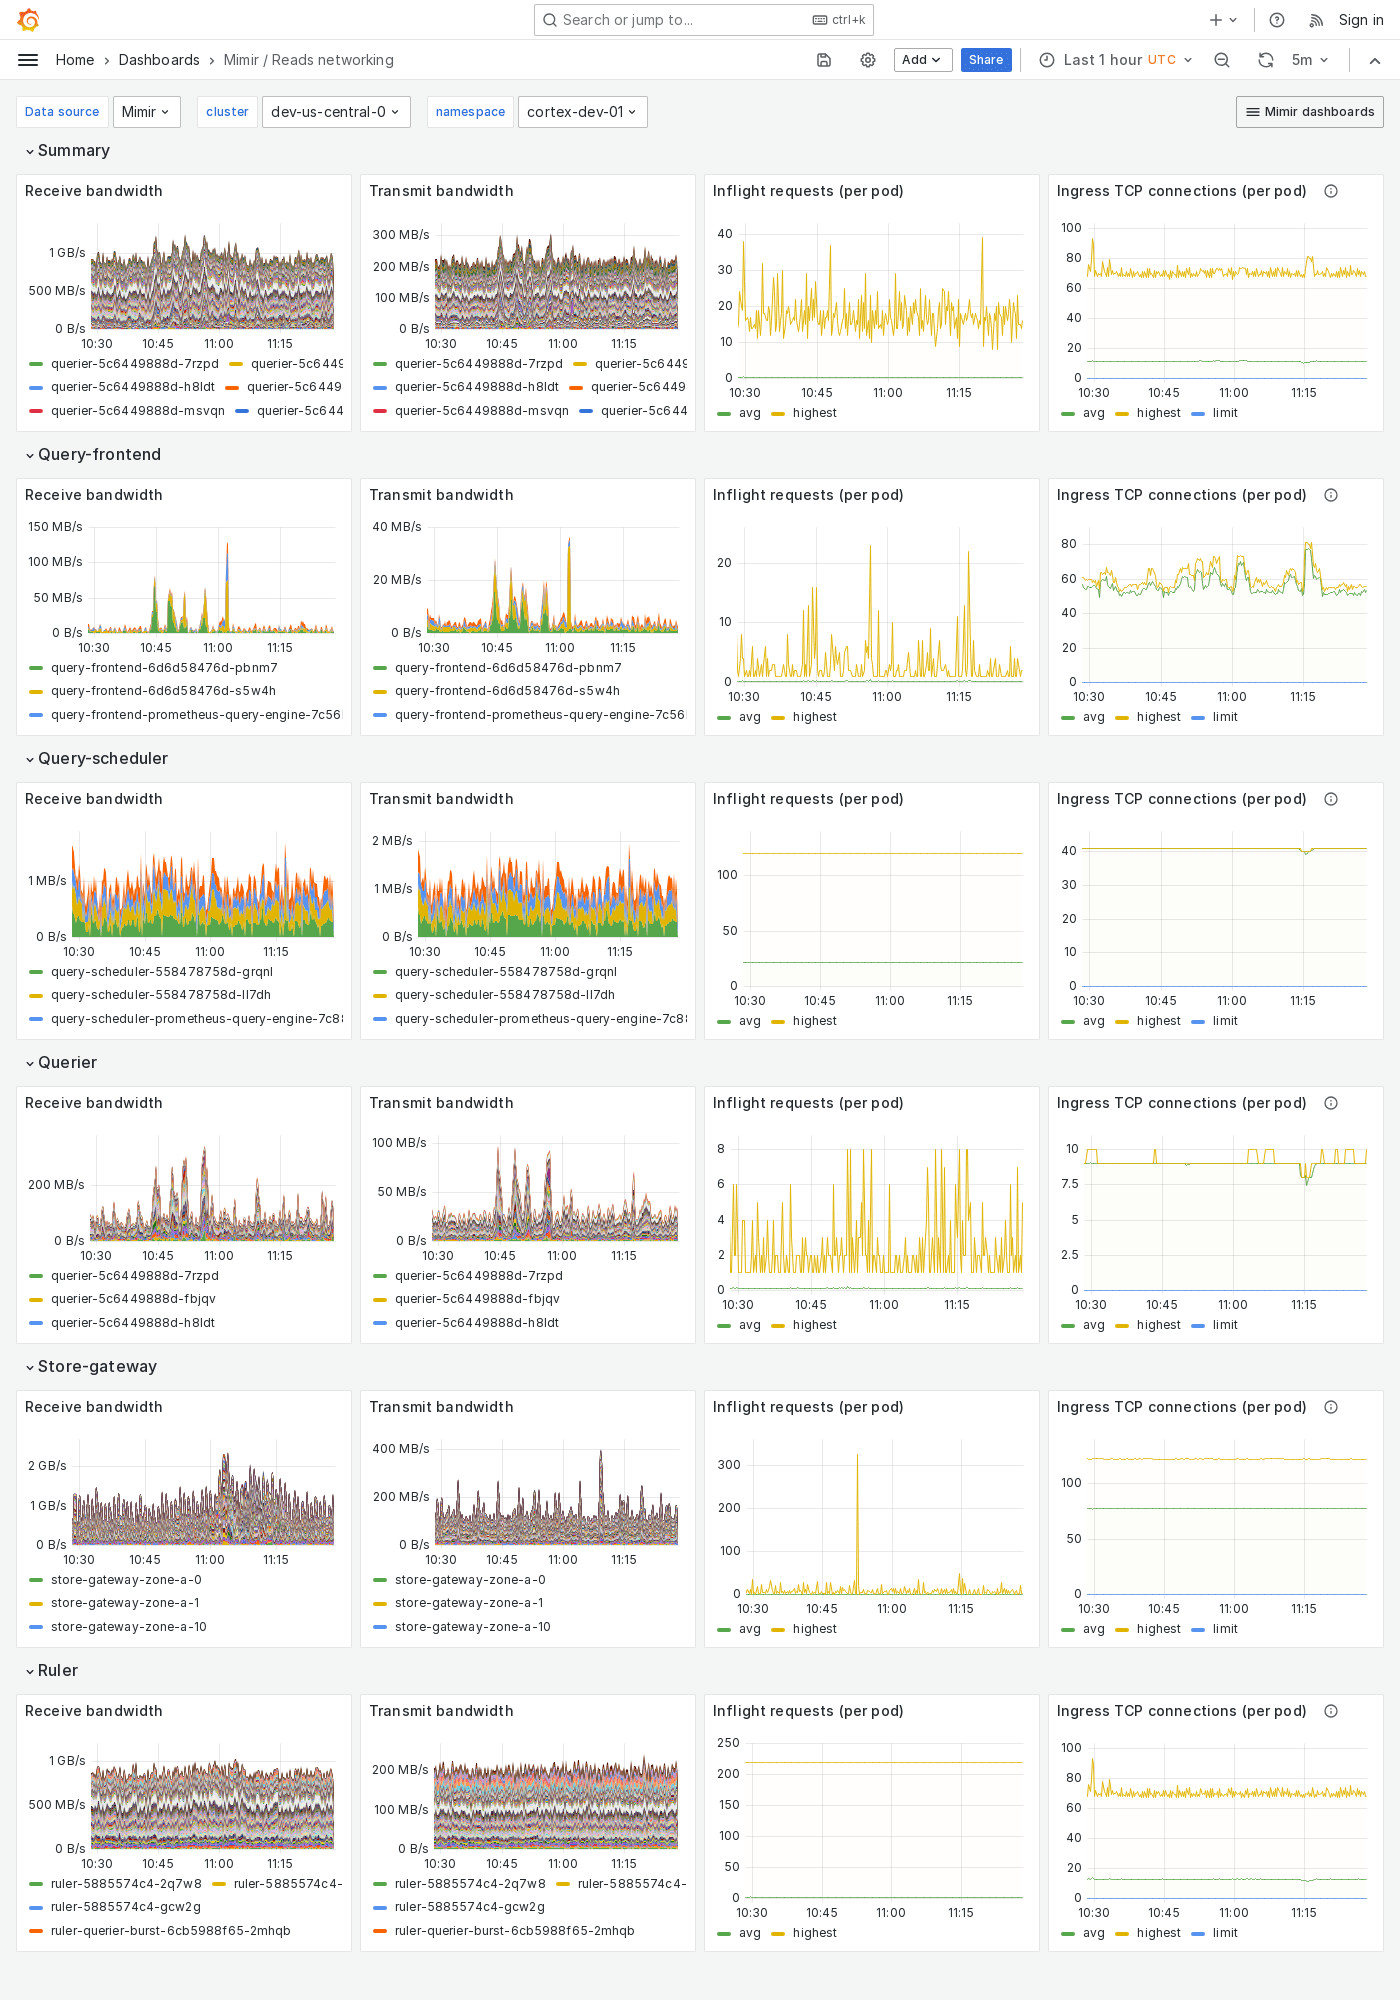
Task: Click info icon on Querier Ingress TCP panel
Action: tap(1331, 1103)
